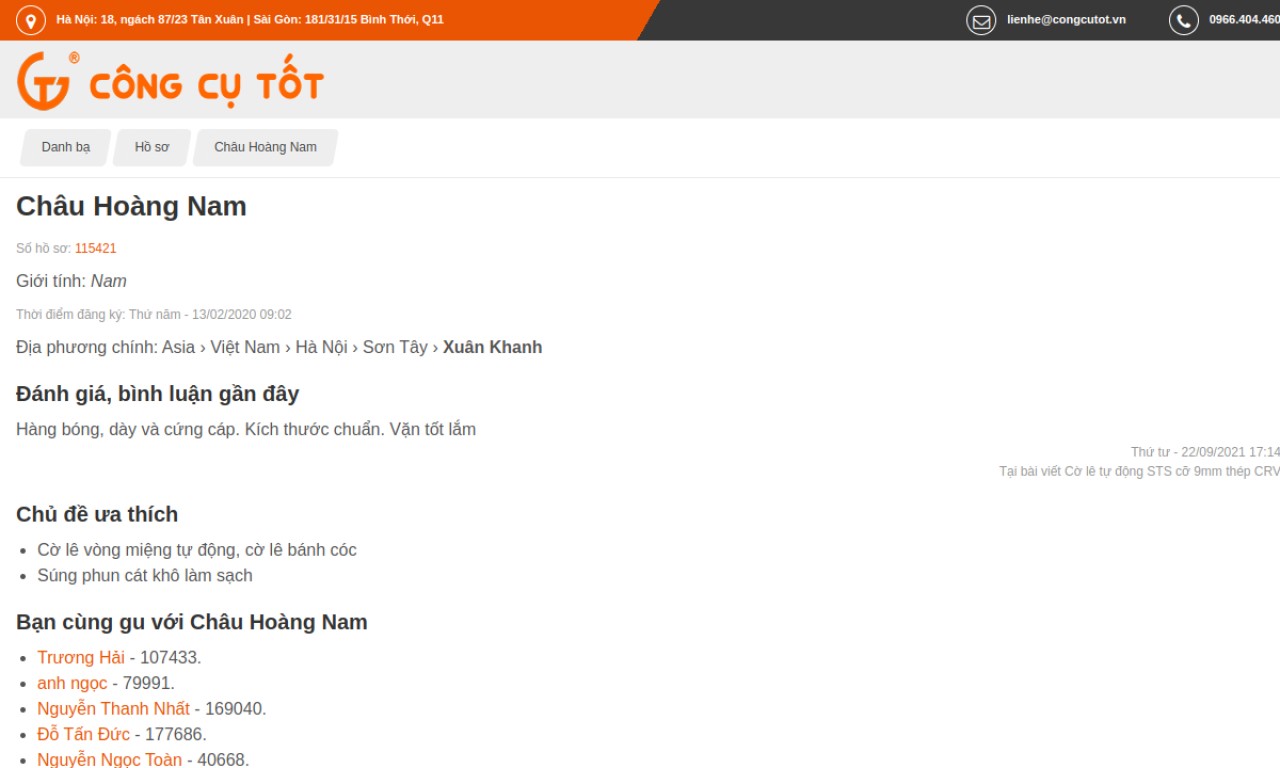Screen dimensions: 1280x768
Task: Visit Nguyễn Ngọc Toàn's profile
Action: pos(110,759)
